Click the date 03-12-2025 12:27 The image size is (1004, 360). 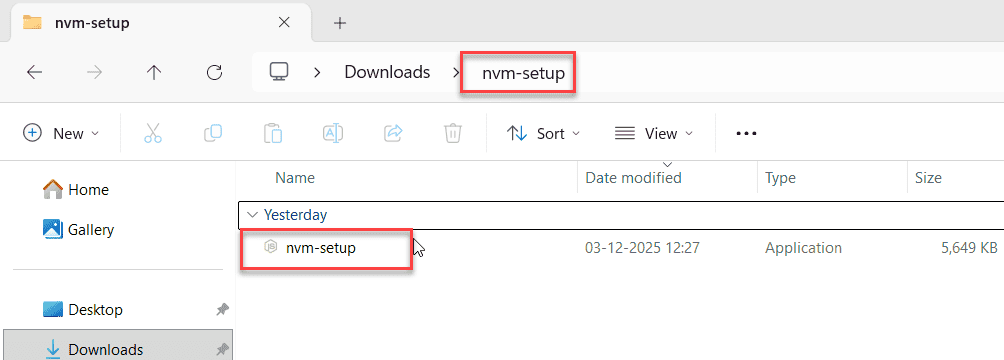(642, 248)
